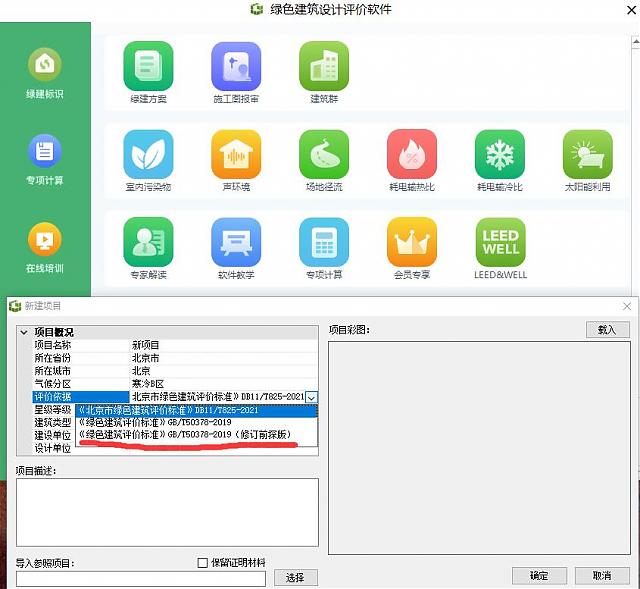This screenshot has height=589, width=640.
Task: Open the 耗电输冷比 snowflake icon
Action: point(500,154)
